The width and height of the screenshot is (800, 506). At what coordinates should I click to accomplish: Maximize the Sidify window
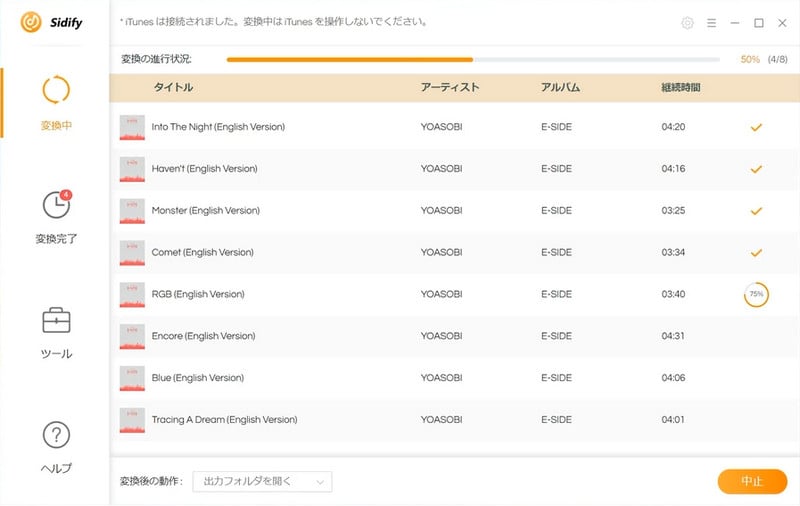coord(759,23)
